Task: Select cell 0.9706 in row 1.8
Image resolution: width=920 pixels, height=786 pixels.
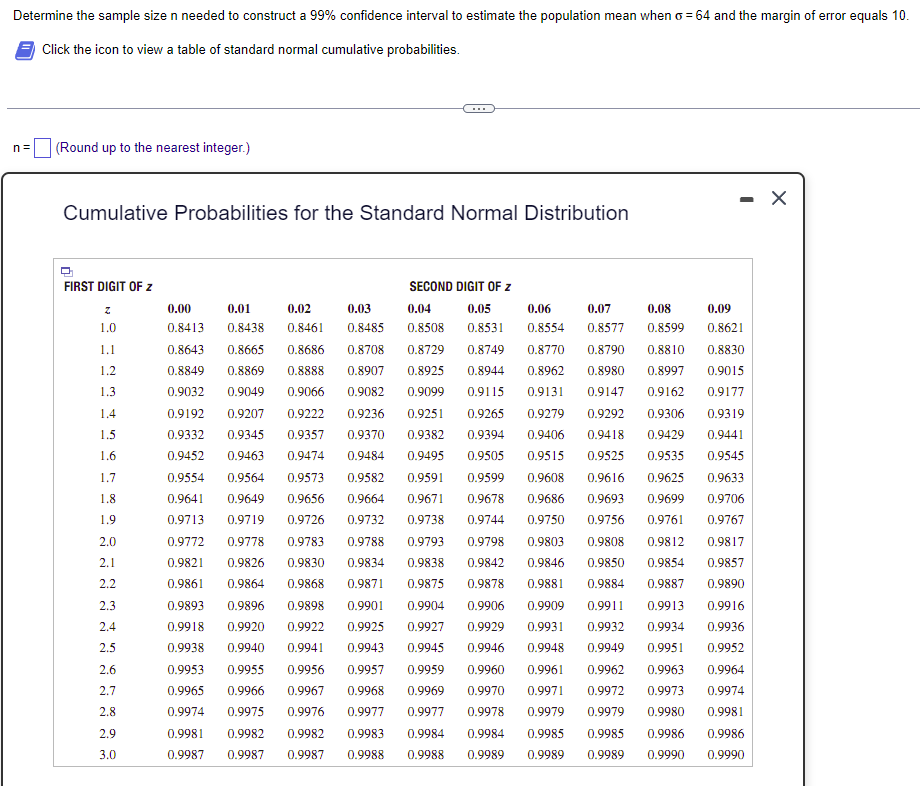Action: coord(726,499)
